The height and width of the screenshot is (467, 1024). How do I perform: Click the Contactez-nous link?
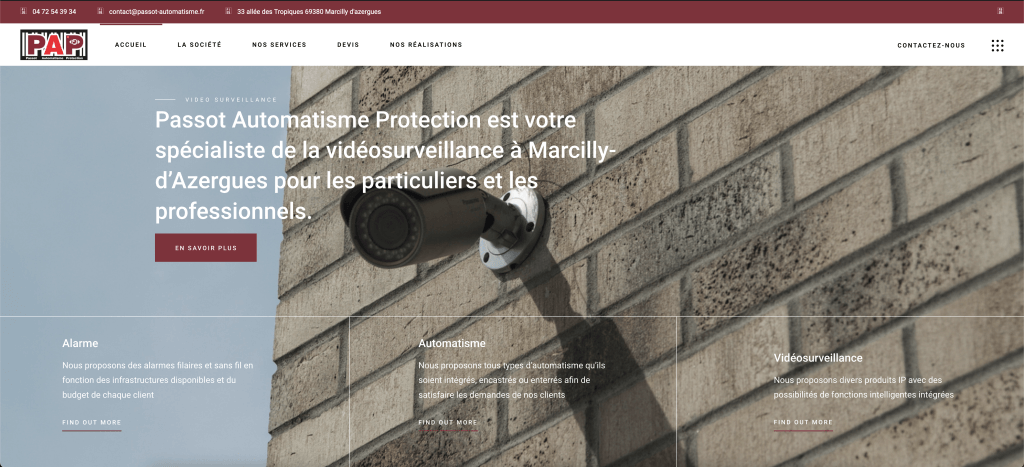(931, 46)
